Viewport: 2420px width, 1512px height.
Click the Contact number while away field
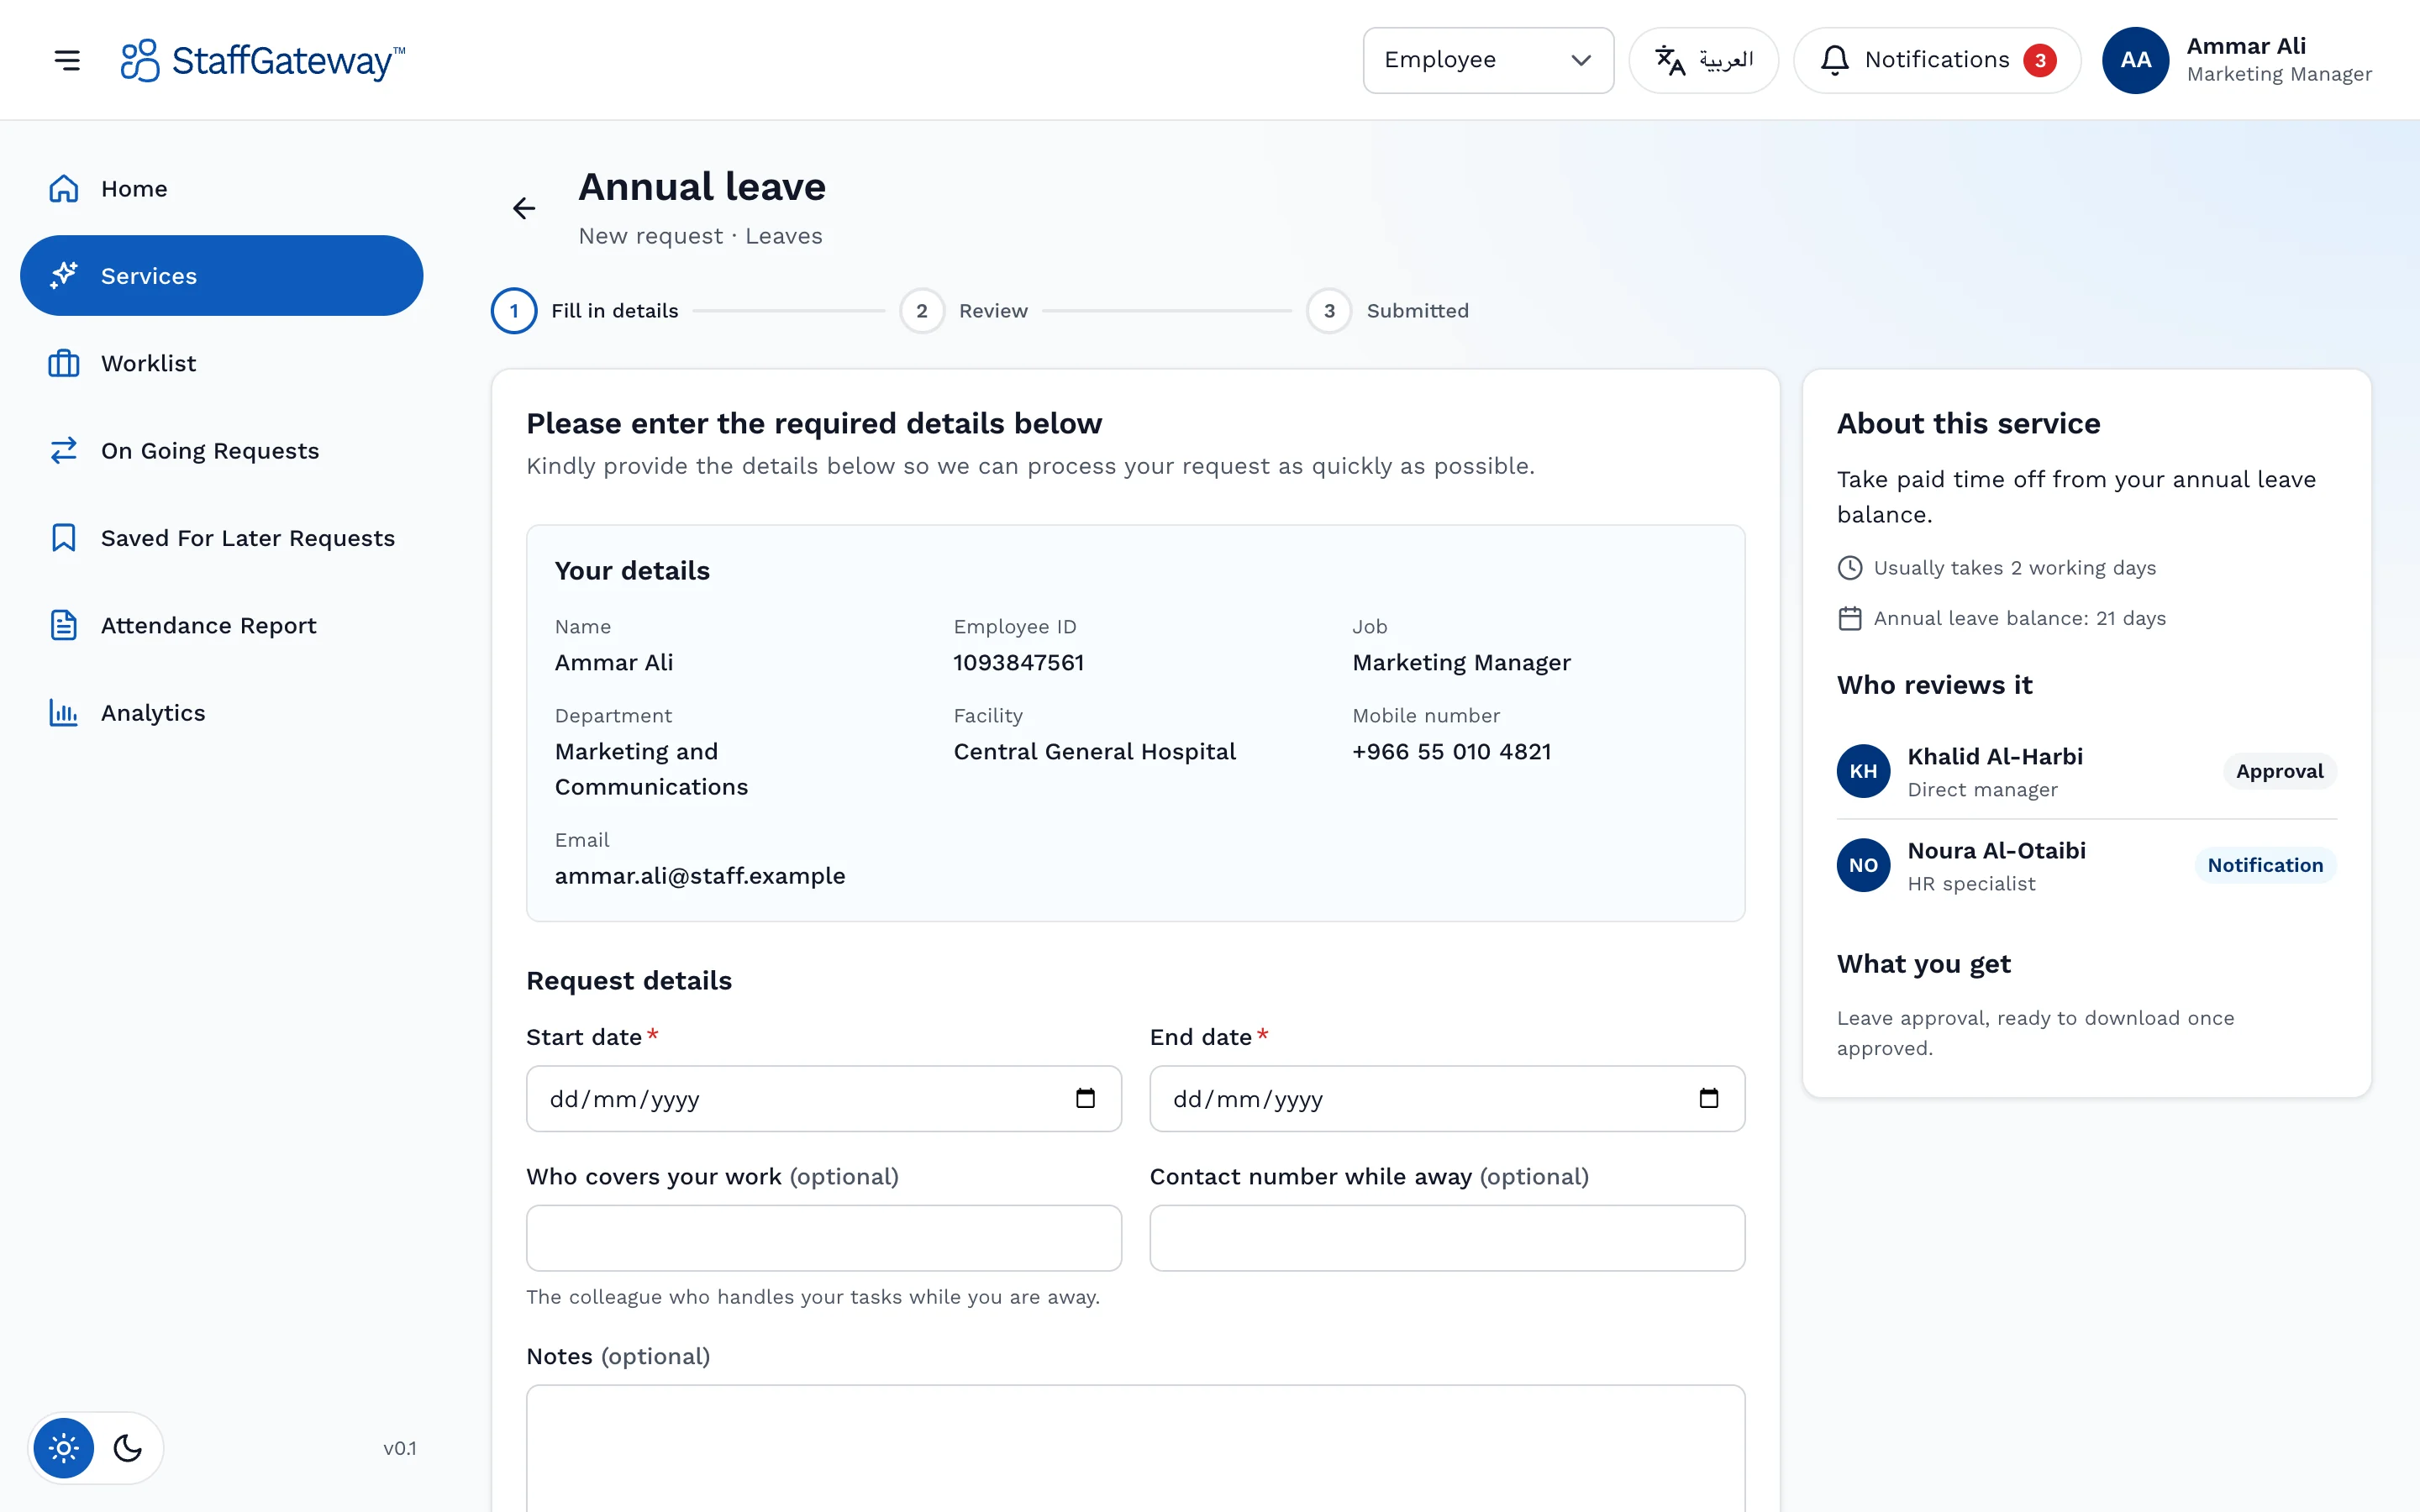pos(1447,1238)
